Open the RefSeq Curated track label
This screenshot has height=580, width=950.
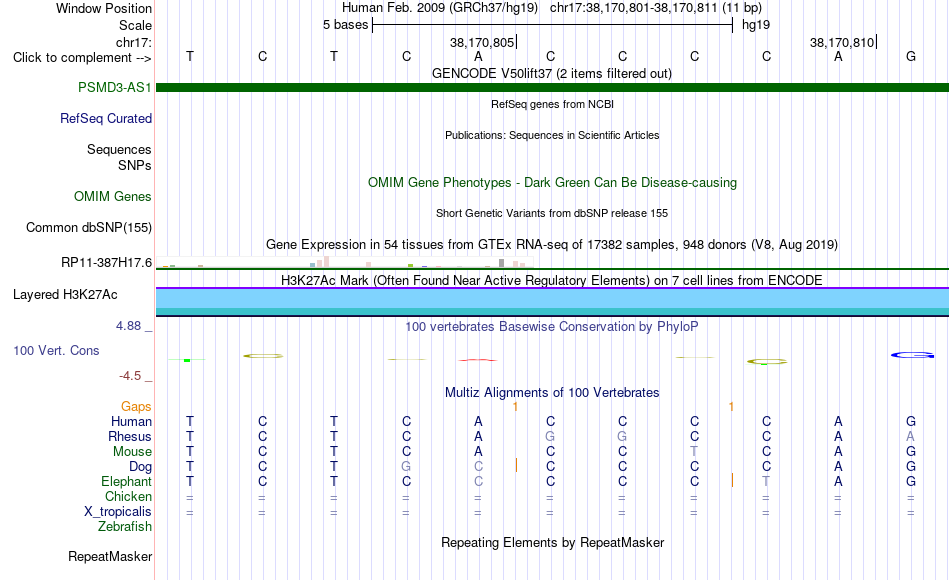tap(105, 118)
